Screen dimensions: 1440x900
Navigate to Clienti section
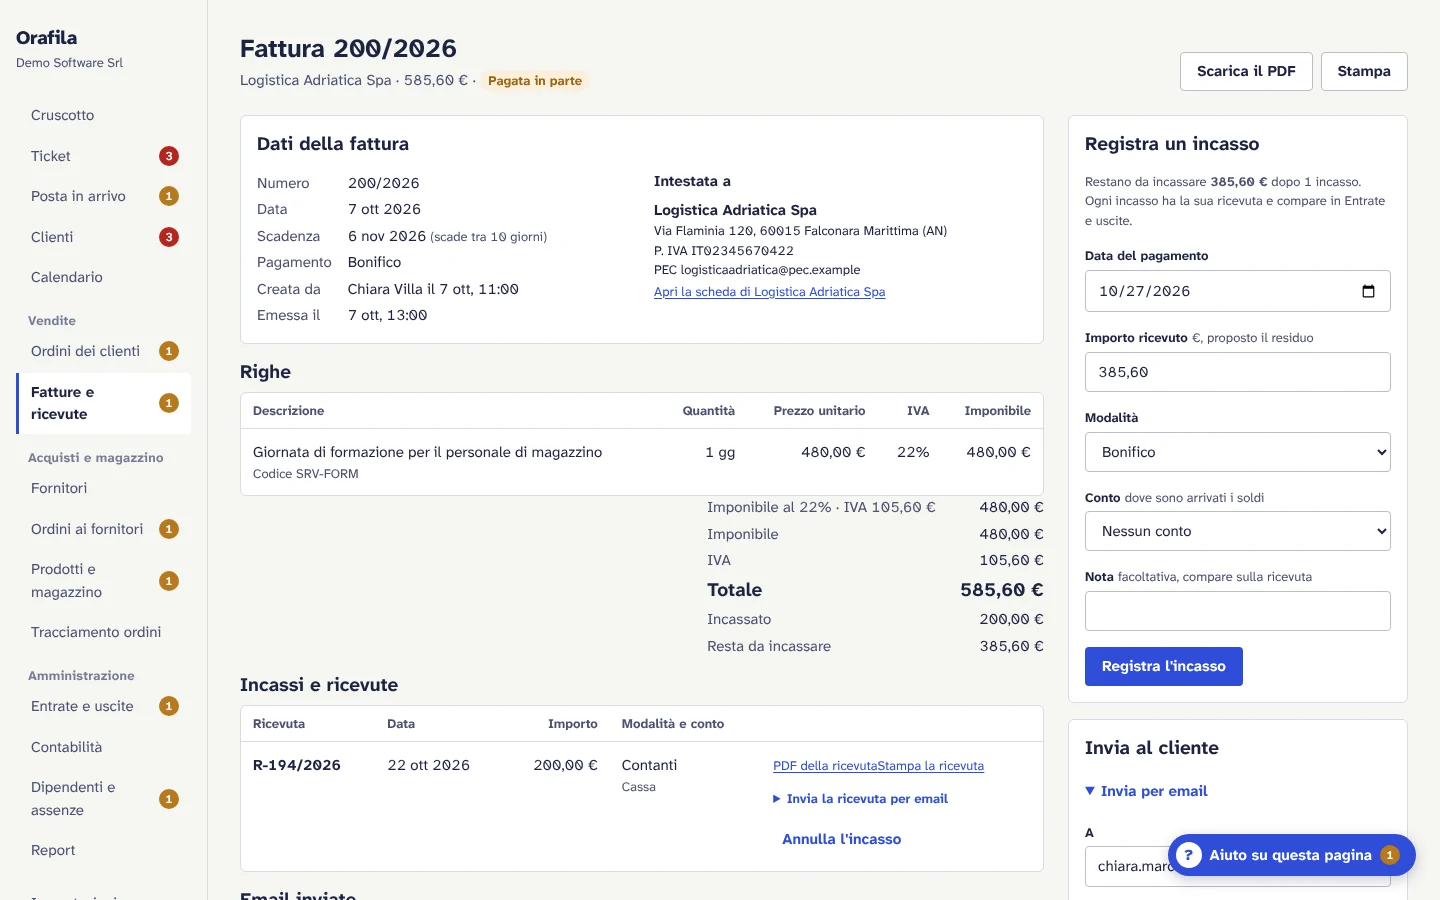click(103, 237)
